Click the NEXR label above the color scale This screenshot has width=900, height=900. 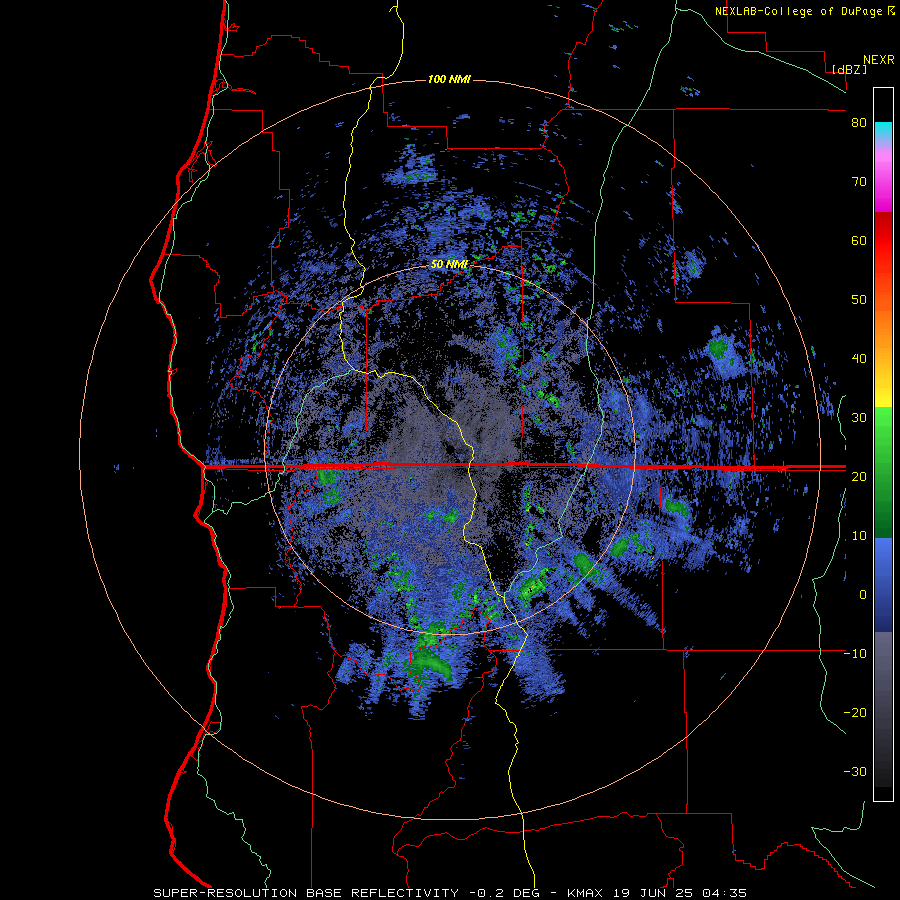click(879, 60)
